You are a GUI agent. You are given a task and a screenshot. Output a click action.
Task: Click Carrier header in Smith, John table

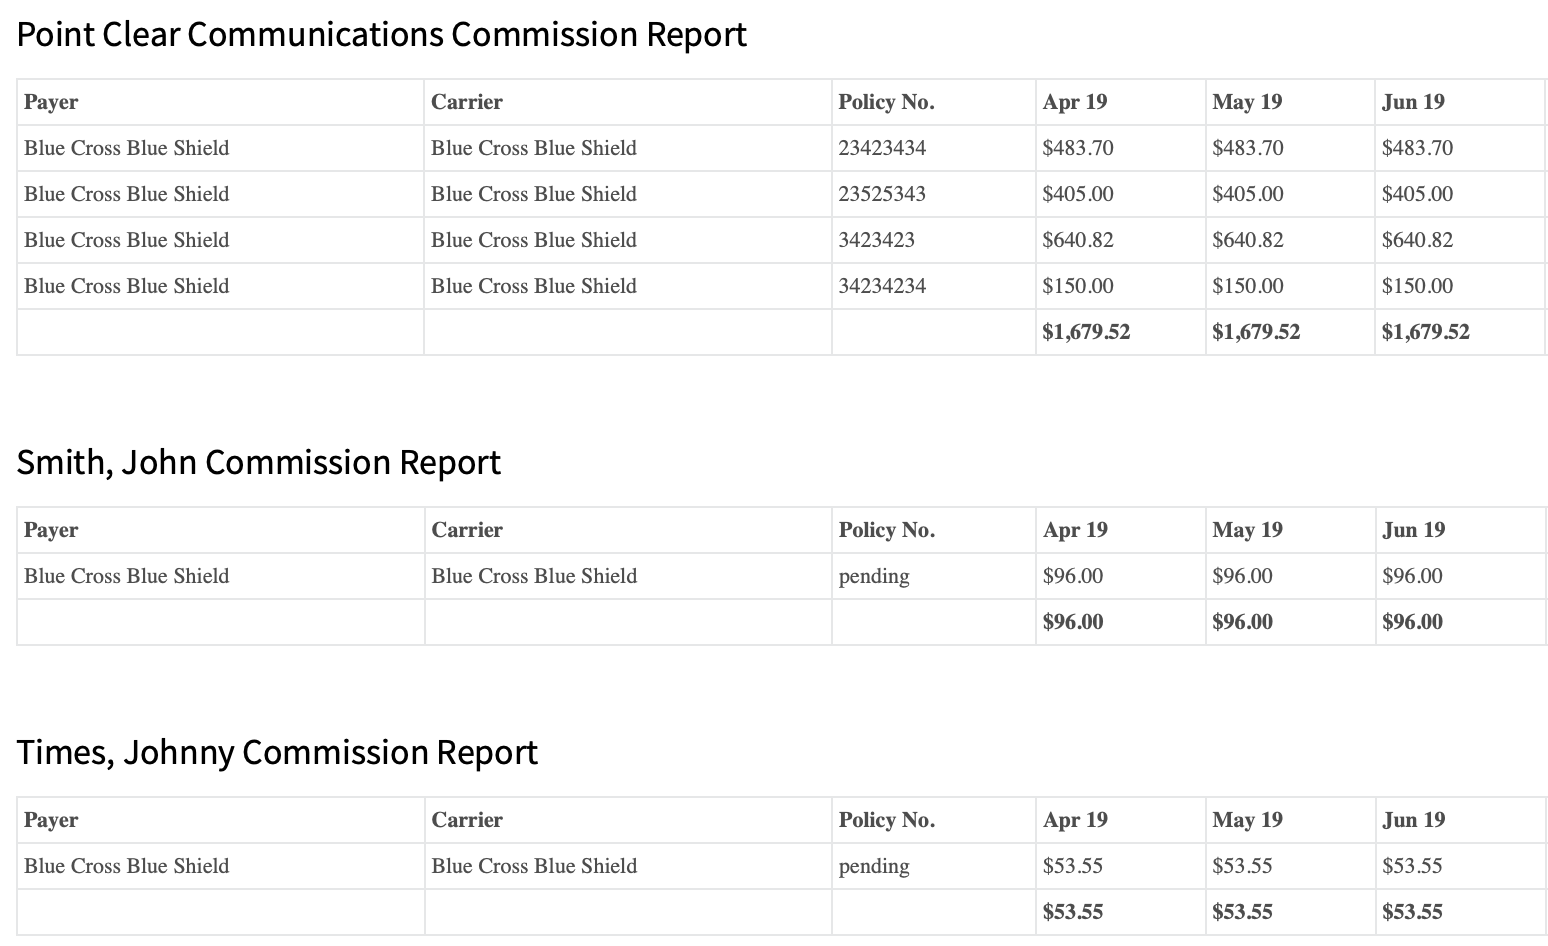[467, 530]
